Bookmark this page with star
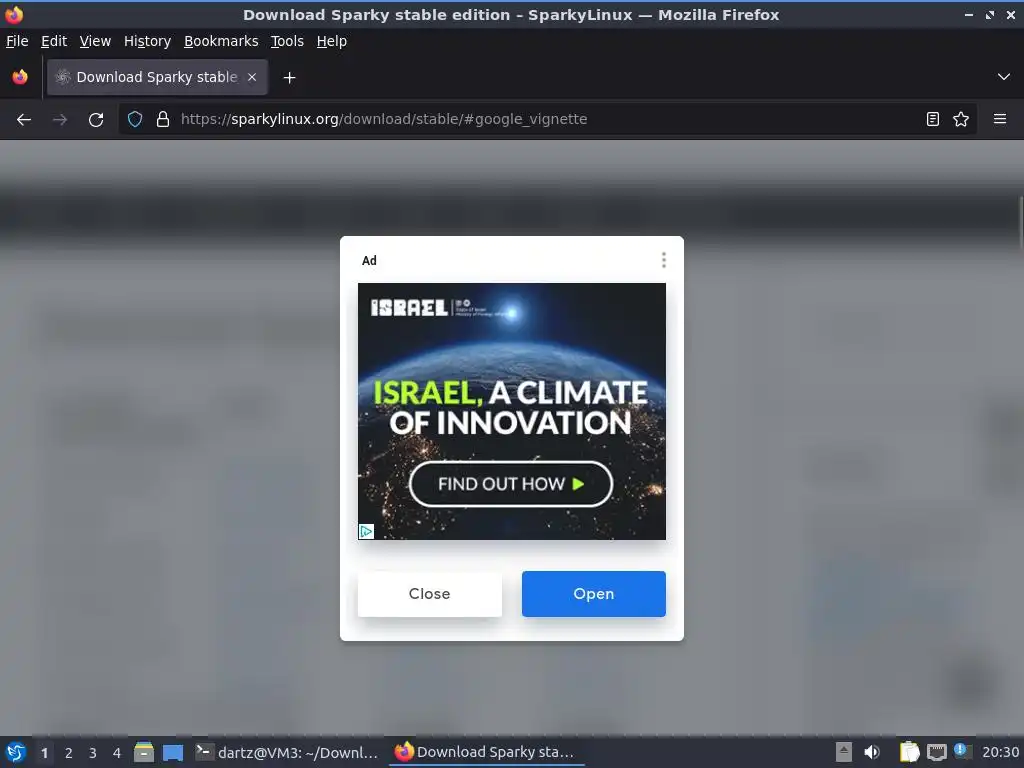The image size is (1024, 768). [961, 119]
